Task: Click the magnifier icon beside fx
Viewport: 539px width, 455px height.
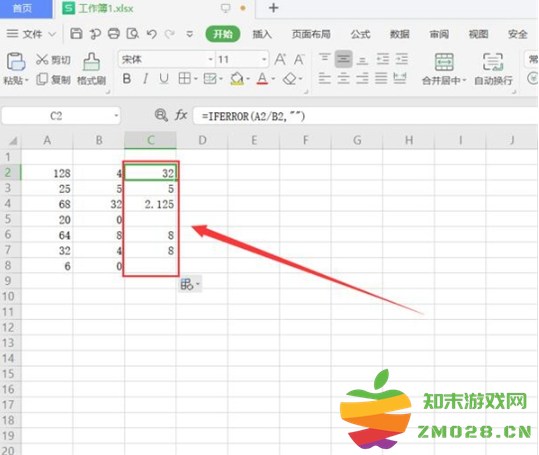Action: tap(161, 115)
